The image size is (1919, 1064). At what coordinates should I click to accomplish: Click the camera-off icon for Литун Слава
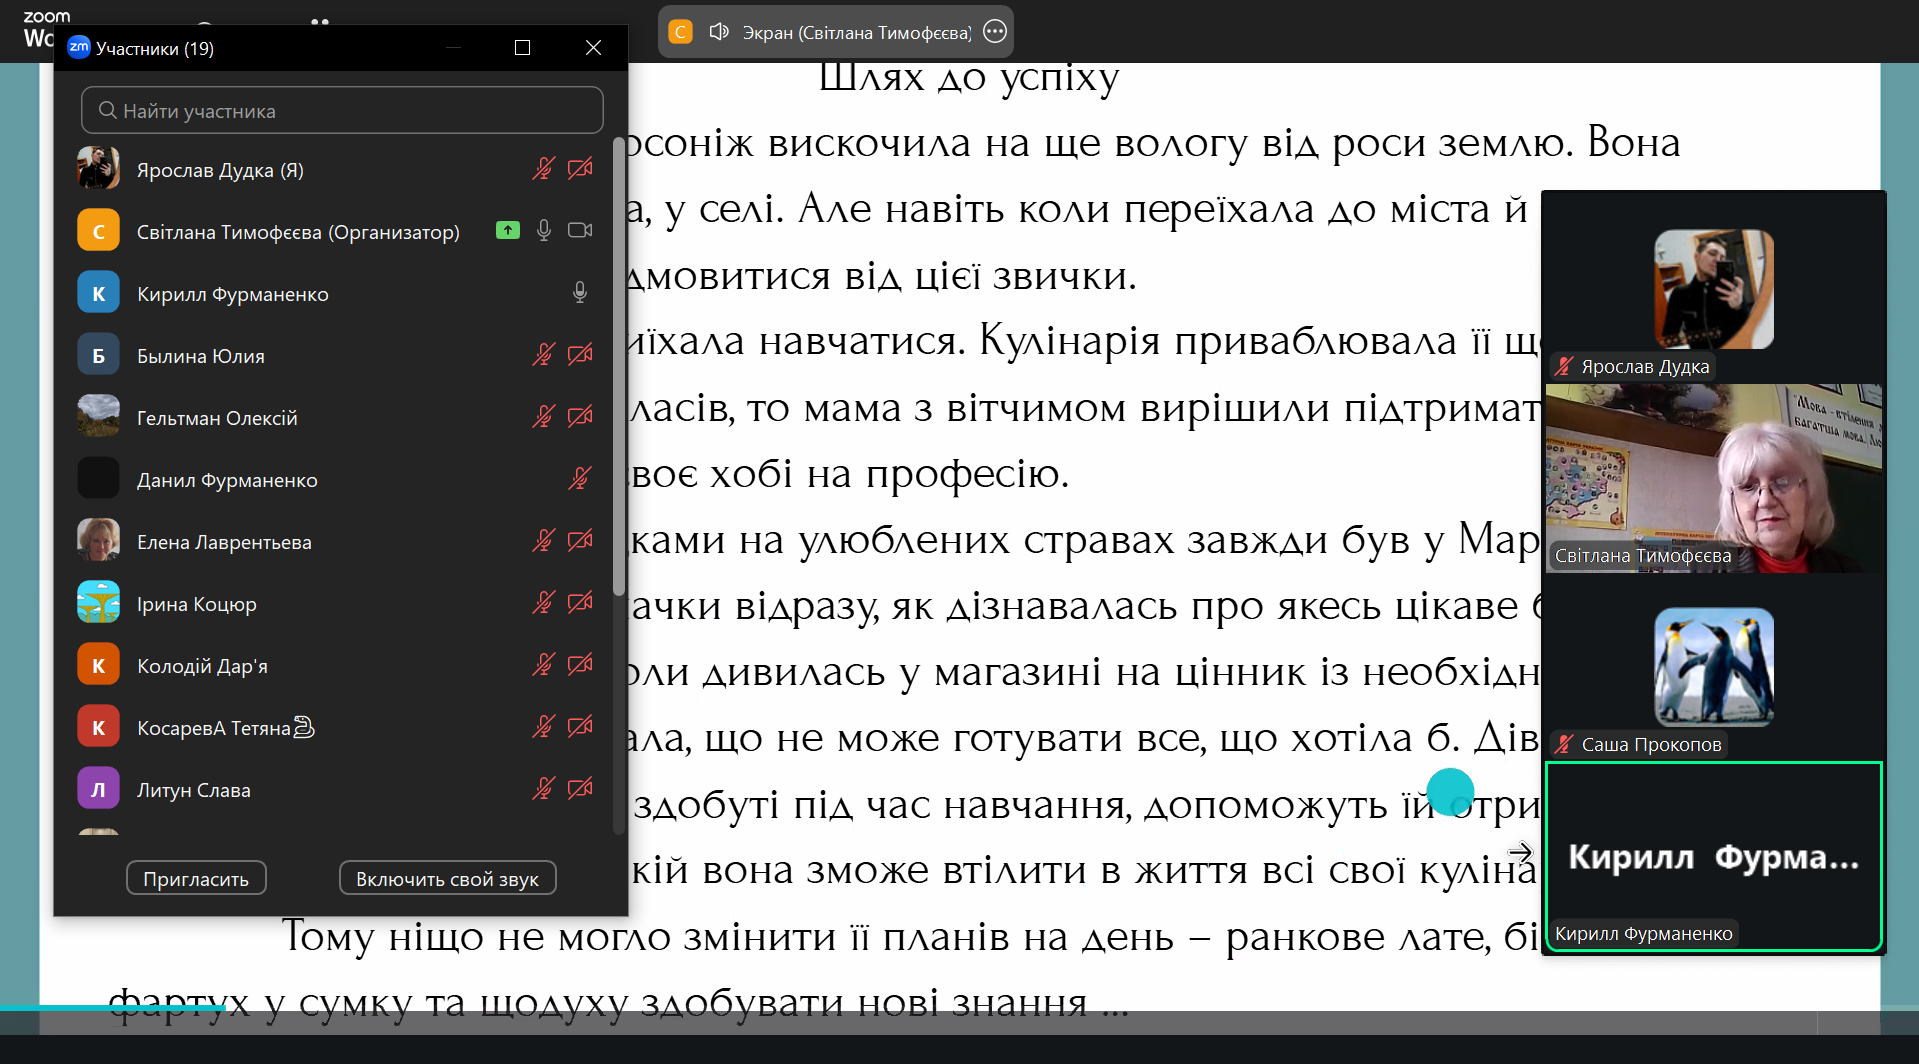[x=580, y=789]
